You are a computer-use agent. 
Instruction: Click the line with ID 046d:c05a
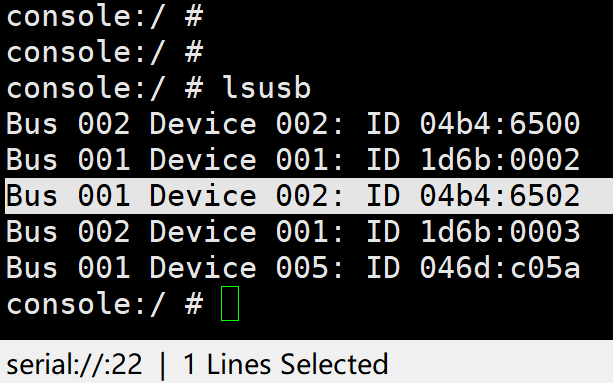point(293,268)
